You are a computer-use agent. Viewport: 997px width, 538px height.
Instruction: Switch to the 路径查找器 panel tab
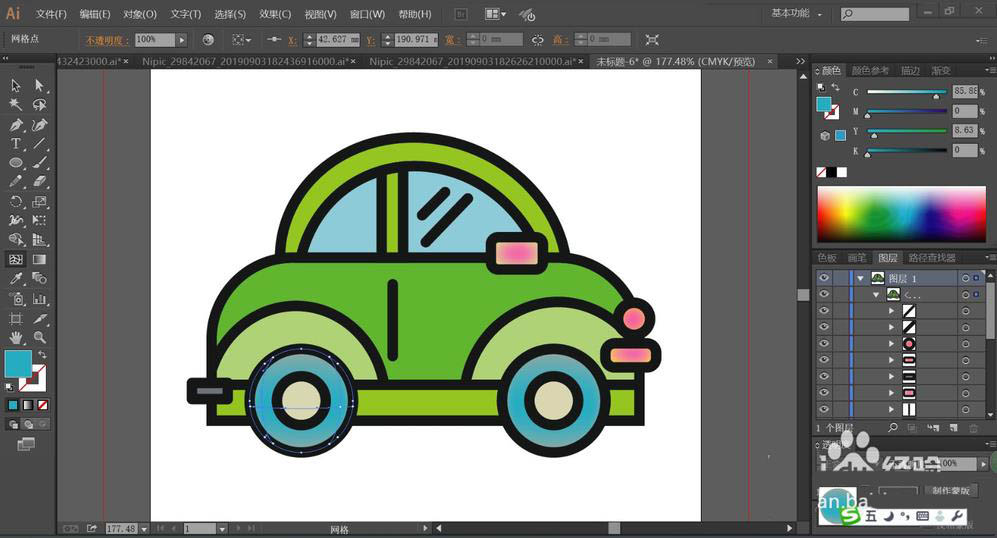click(931, 258)
